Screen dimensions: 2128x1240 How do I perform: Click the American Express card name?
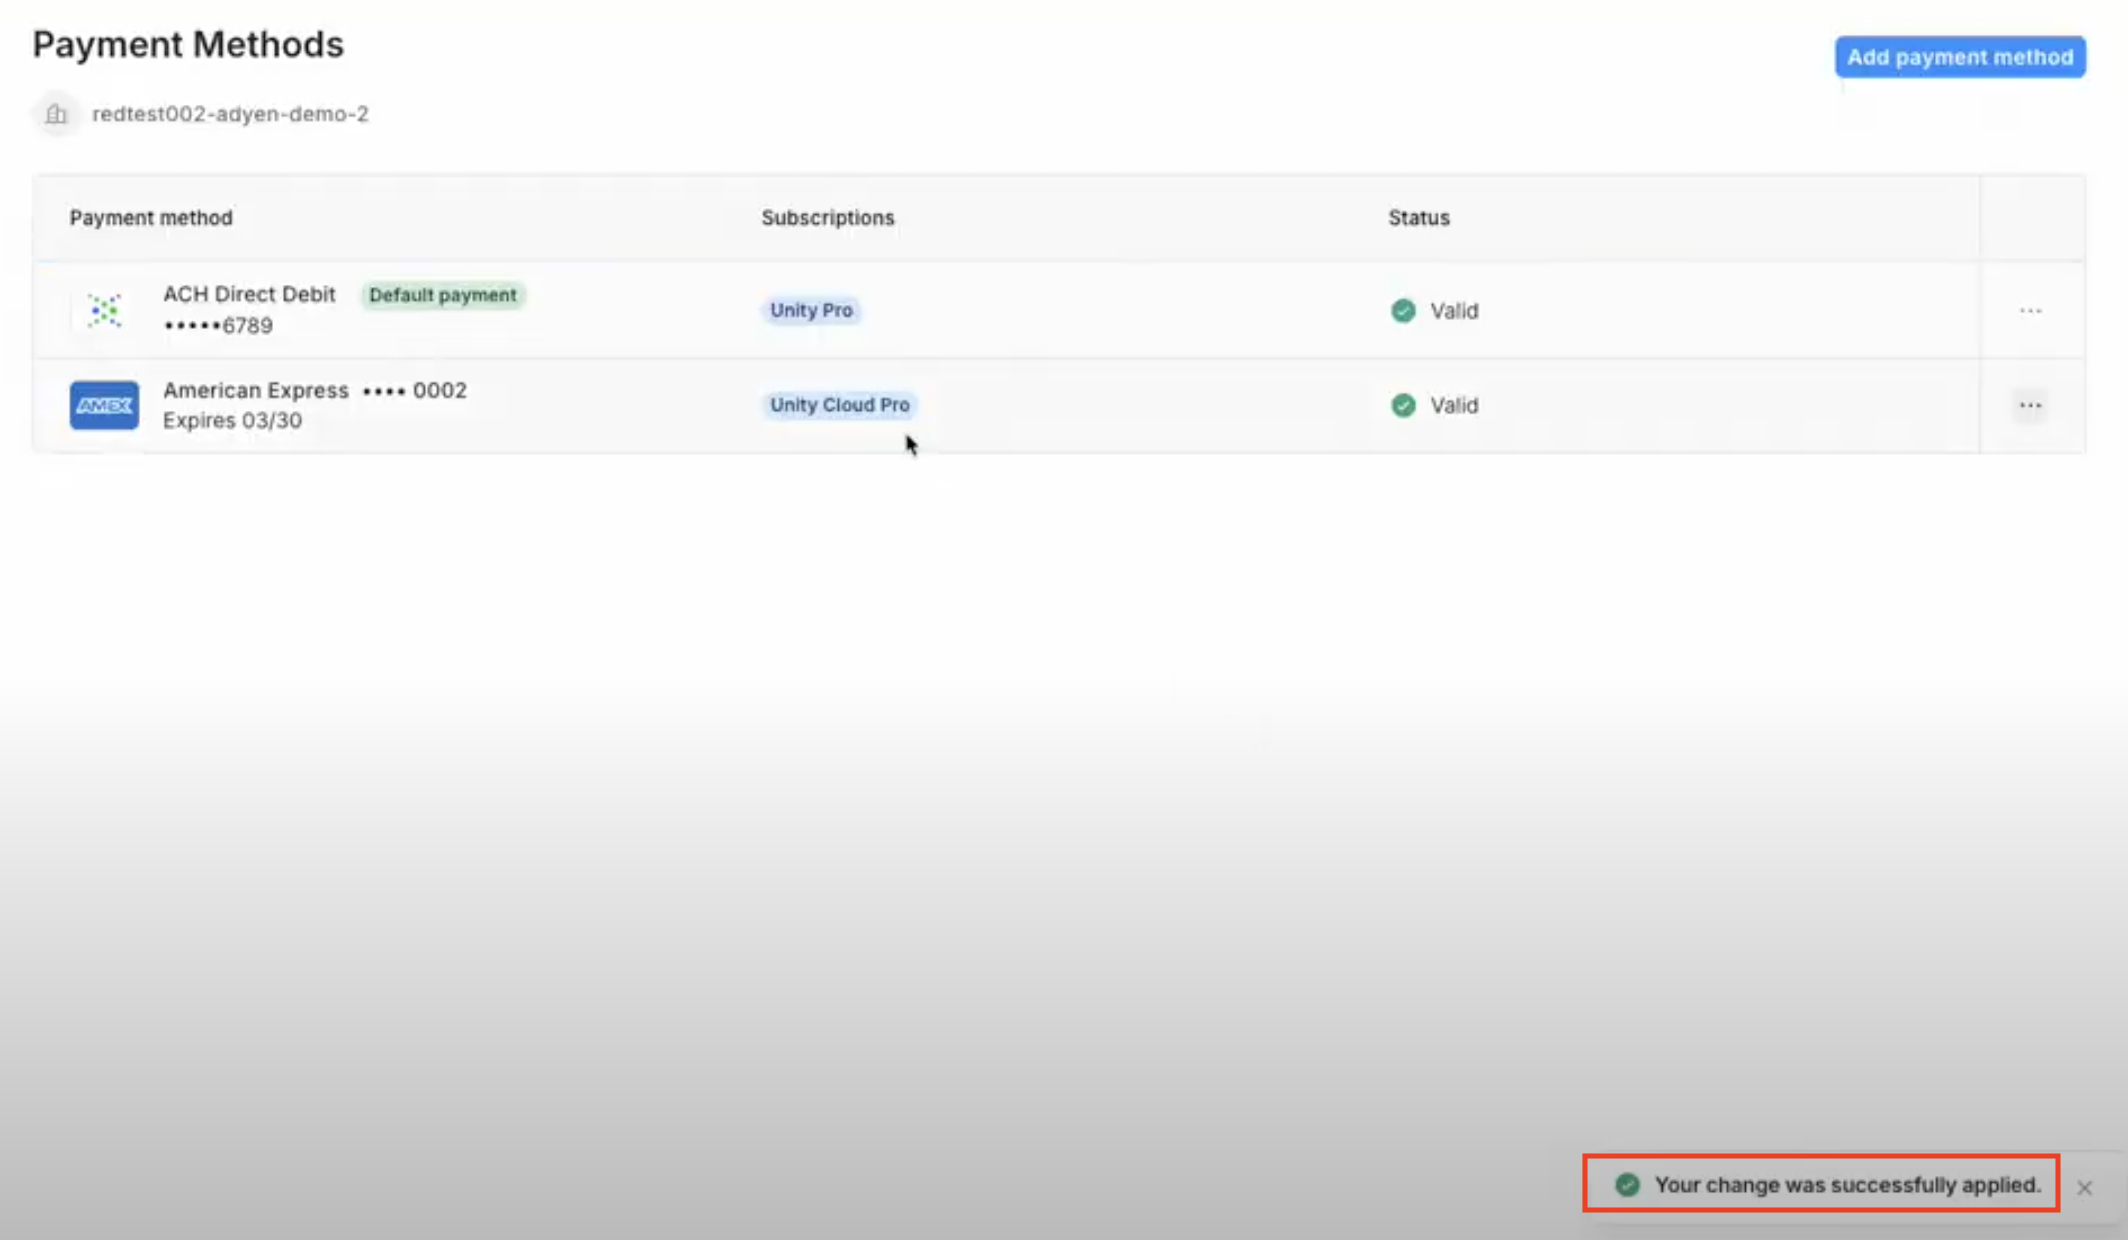[256, 390]
